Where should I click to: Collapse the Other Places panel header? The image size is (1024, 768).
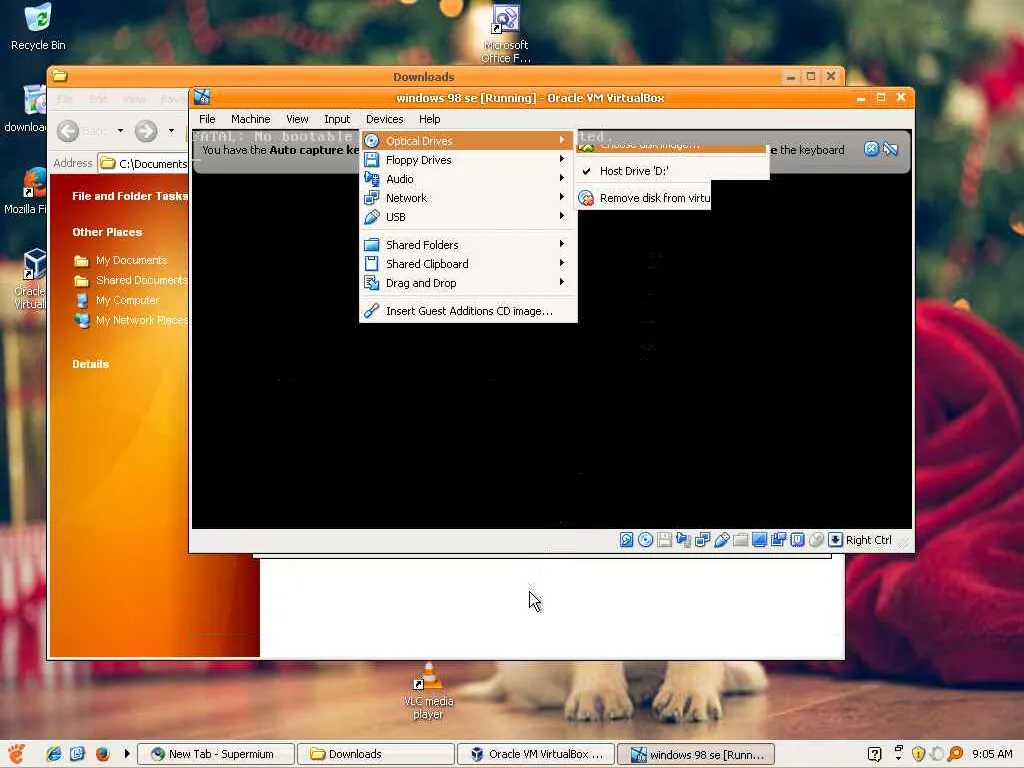pyautogui.click(x=107, y=232)
